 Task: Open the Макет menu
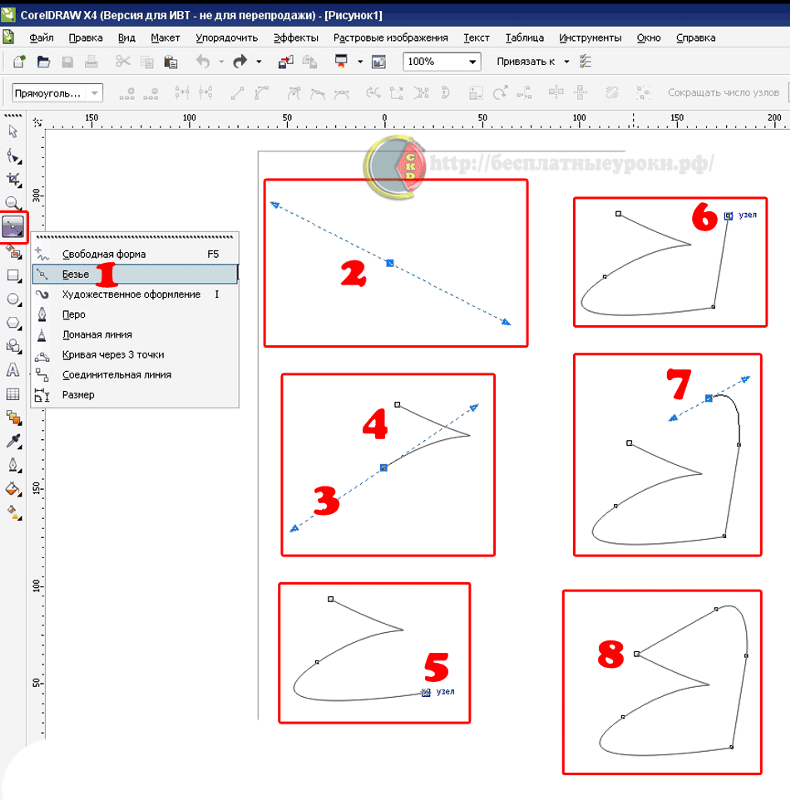(x=165, y=38)
